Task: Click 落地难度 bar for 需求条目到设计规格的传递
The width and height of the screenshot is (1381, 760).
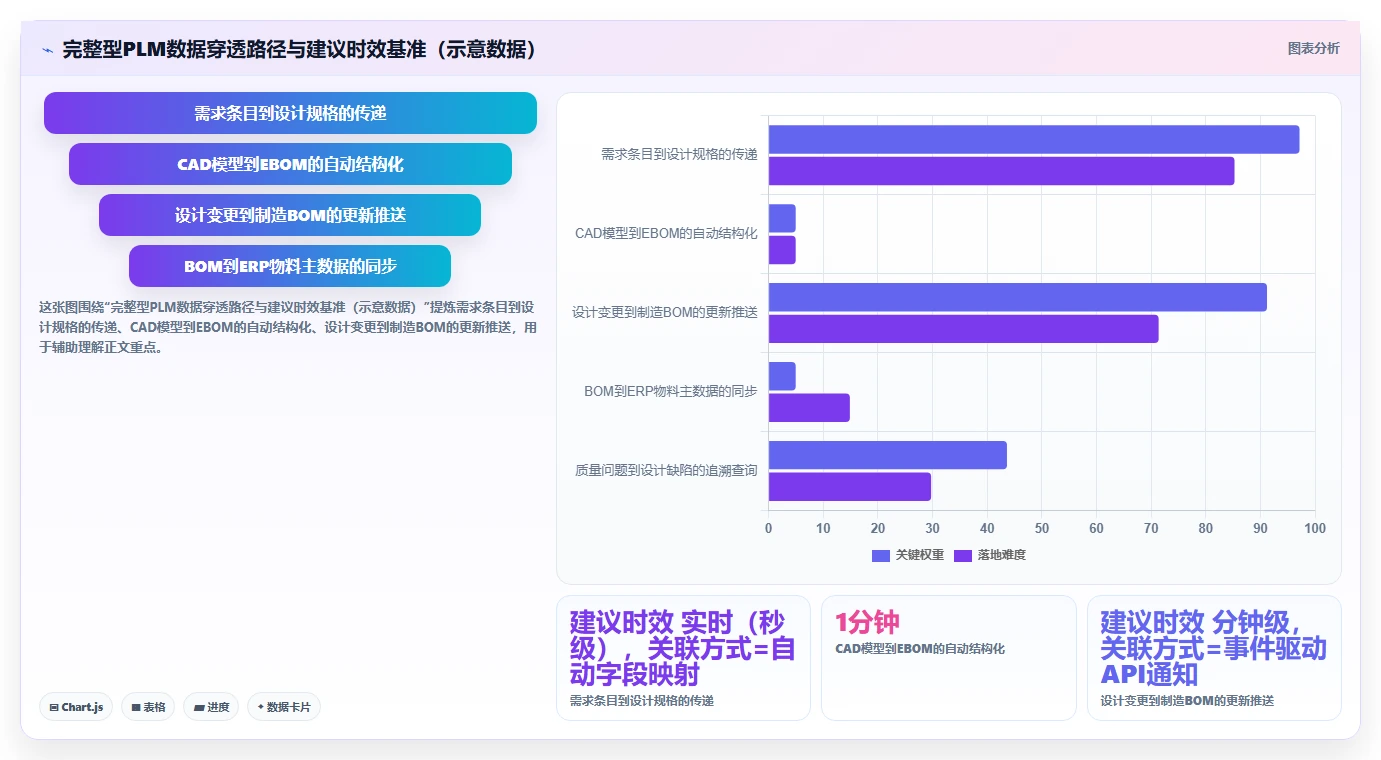Action: point(1001,171)
